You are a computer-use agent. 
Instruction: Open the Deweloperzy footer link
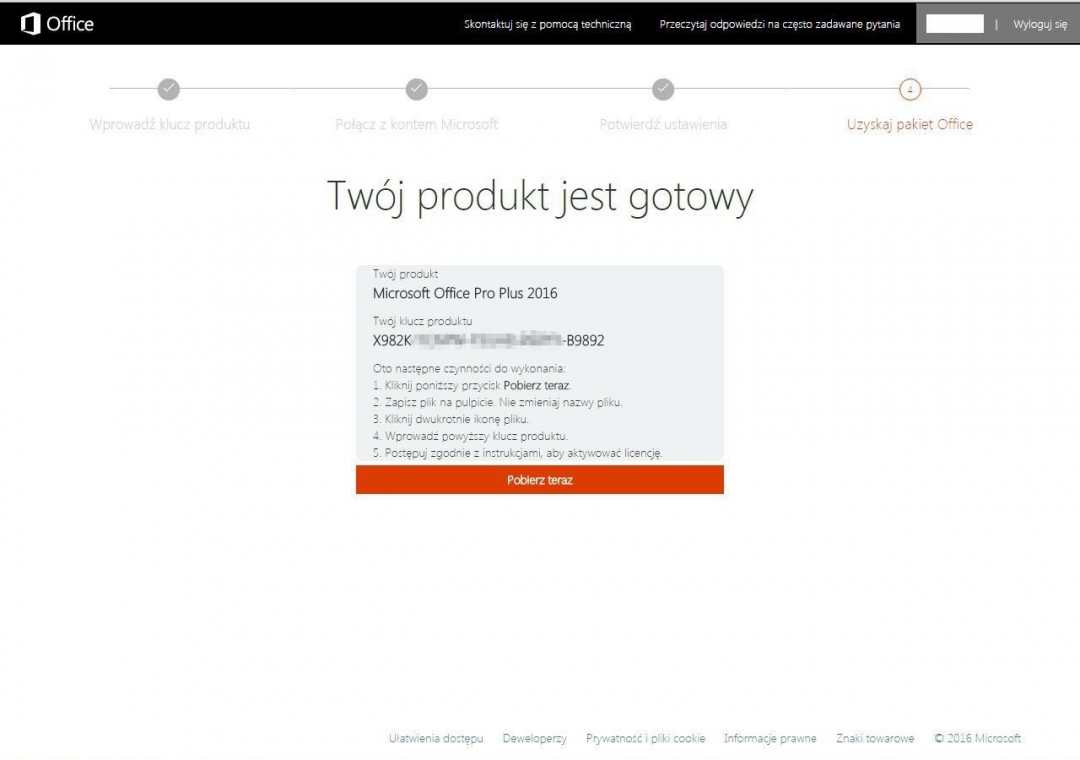pos(534,739)
